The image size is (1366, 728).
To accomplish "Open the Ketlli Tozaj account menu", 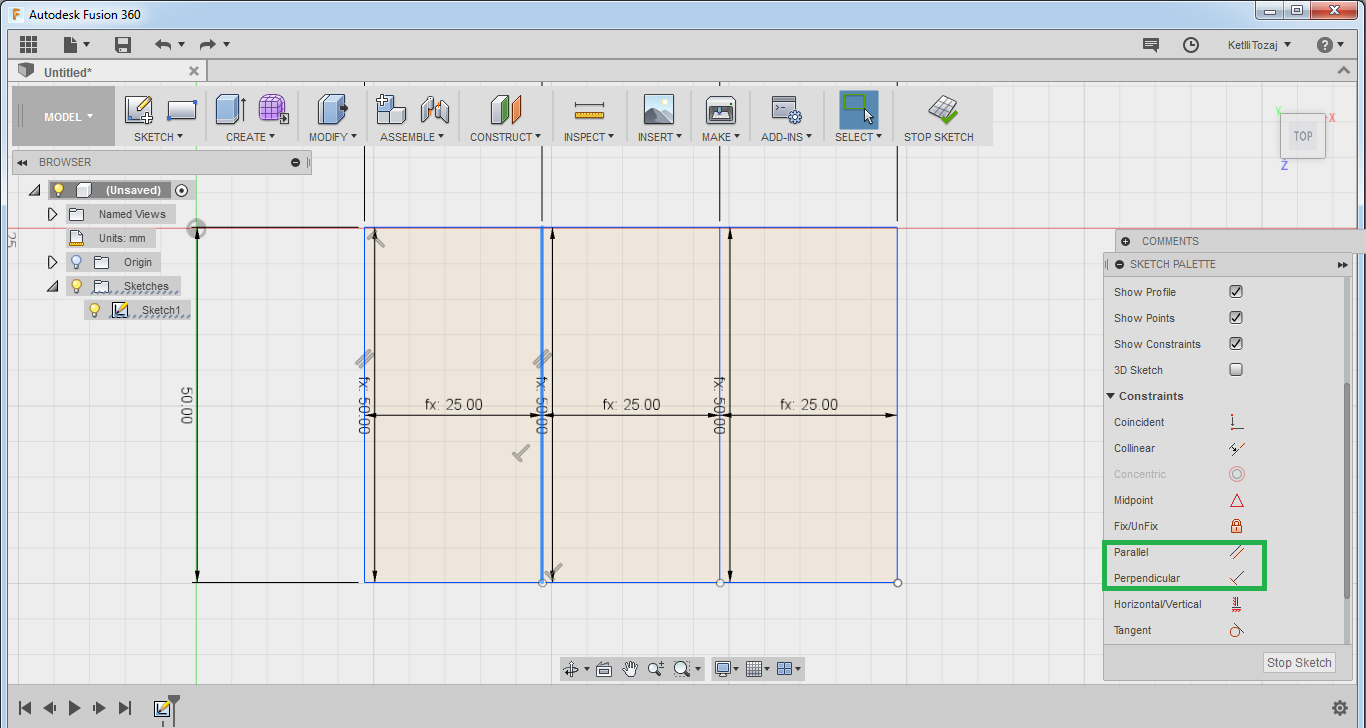I will coord(1259,44).
